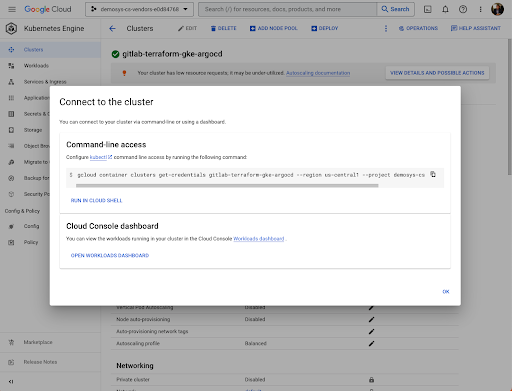Click Open Workloads Dashboard
512x391 pixels.
coord(110,255)
